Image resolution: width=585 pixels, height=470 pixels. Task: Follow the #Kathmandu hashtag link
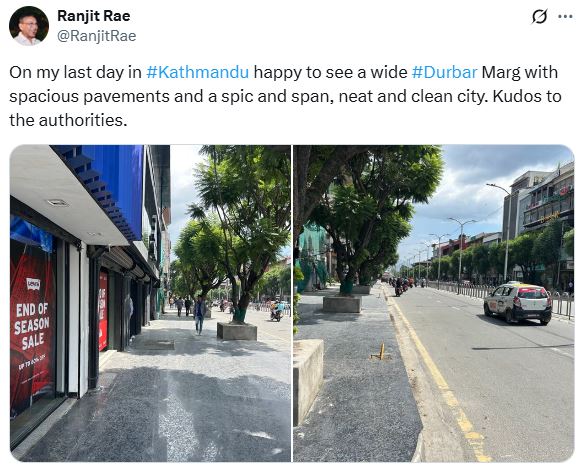click(197, 72)
